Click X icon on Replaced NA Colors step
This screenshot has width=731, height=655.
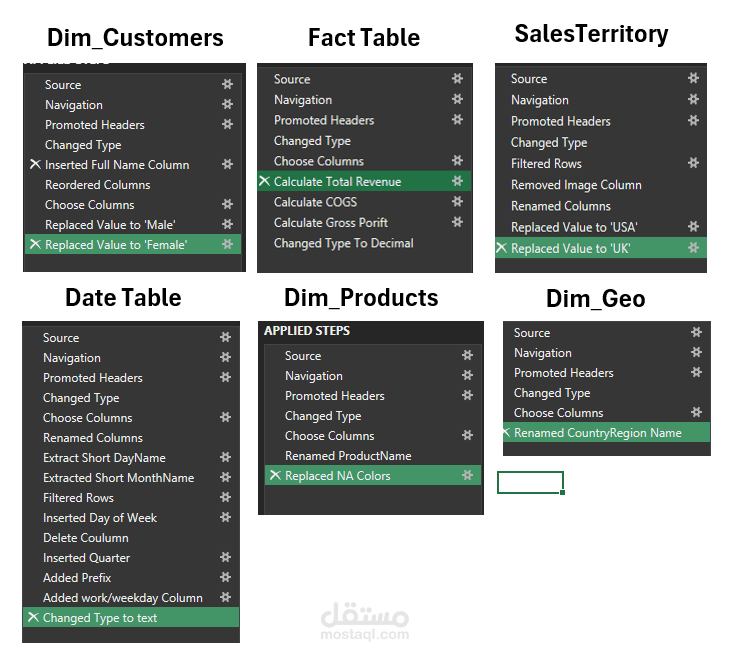pos(275,476)
